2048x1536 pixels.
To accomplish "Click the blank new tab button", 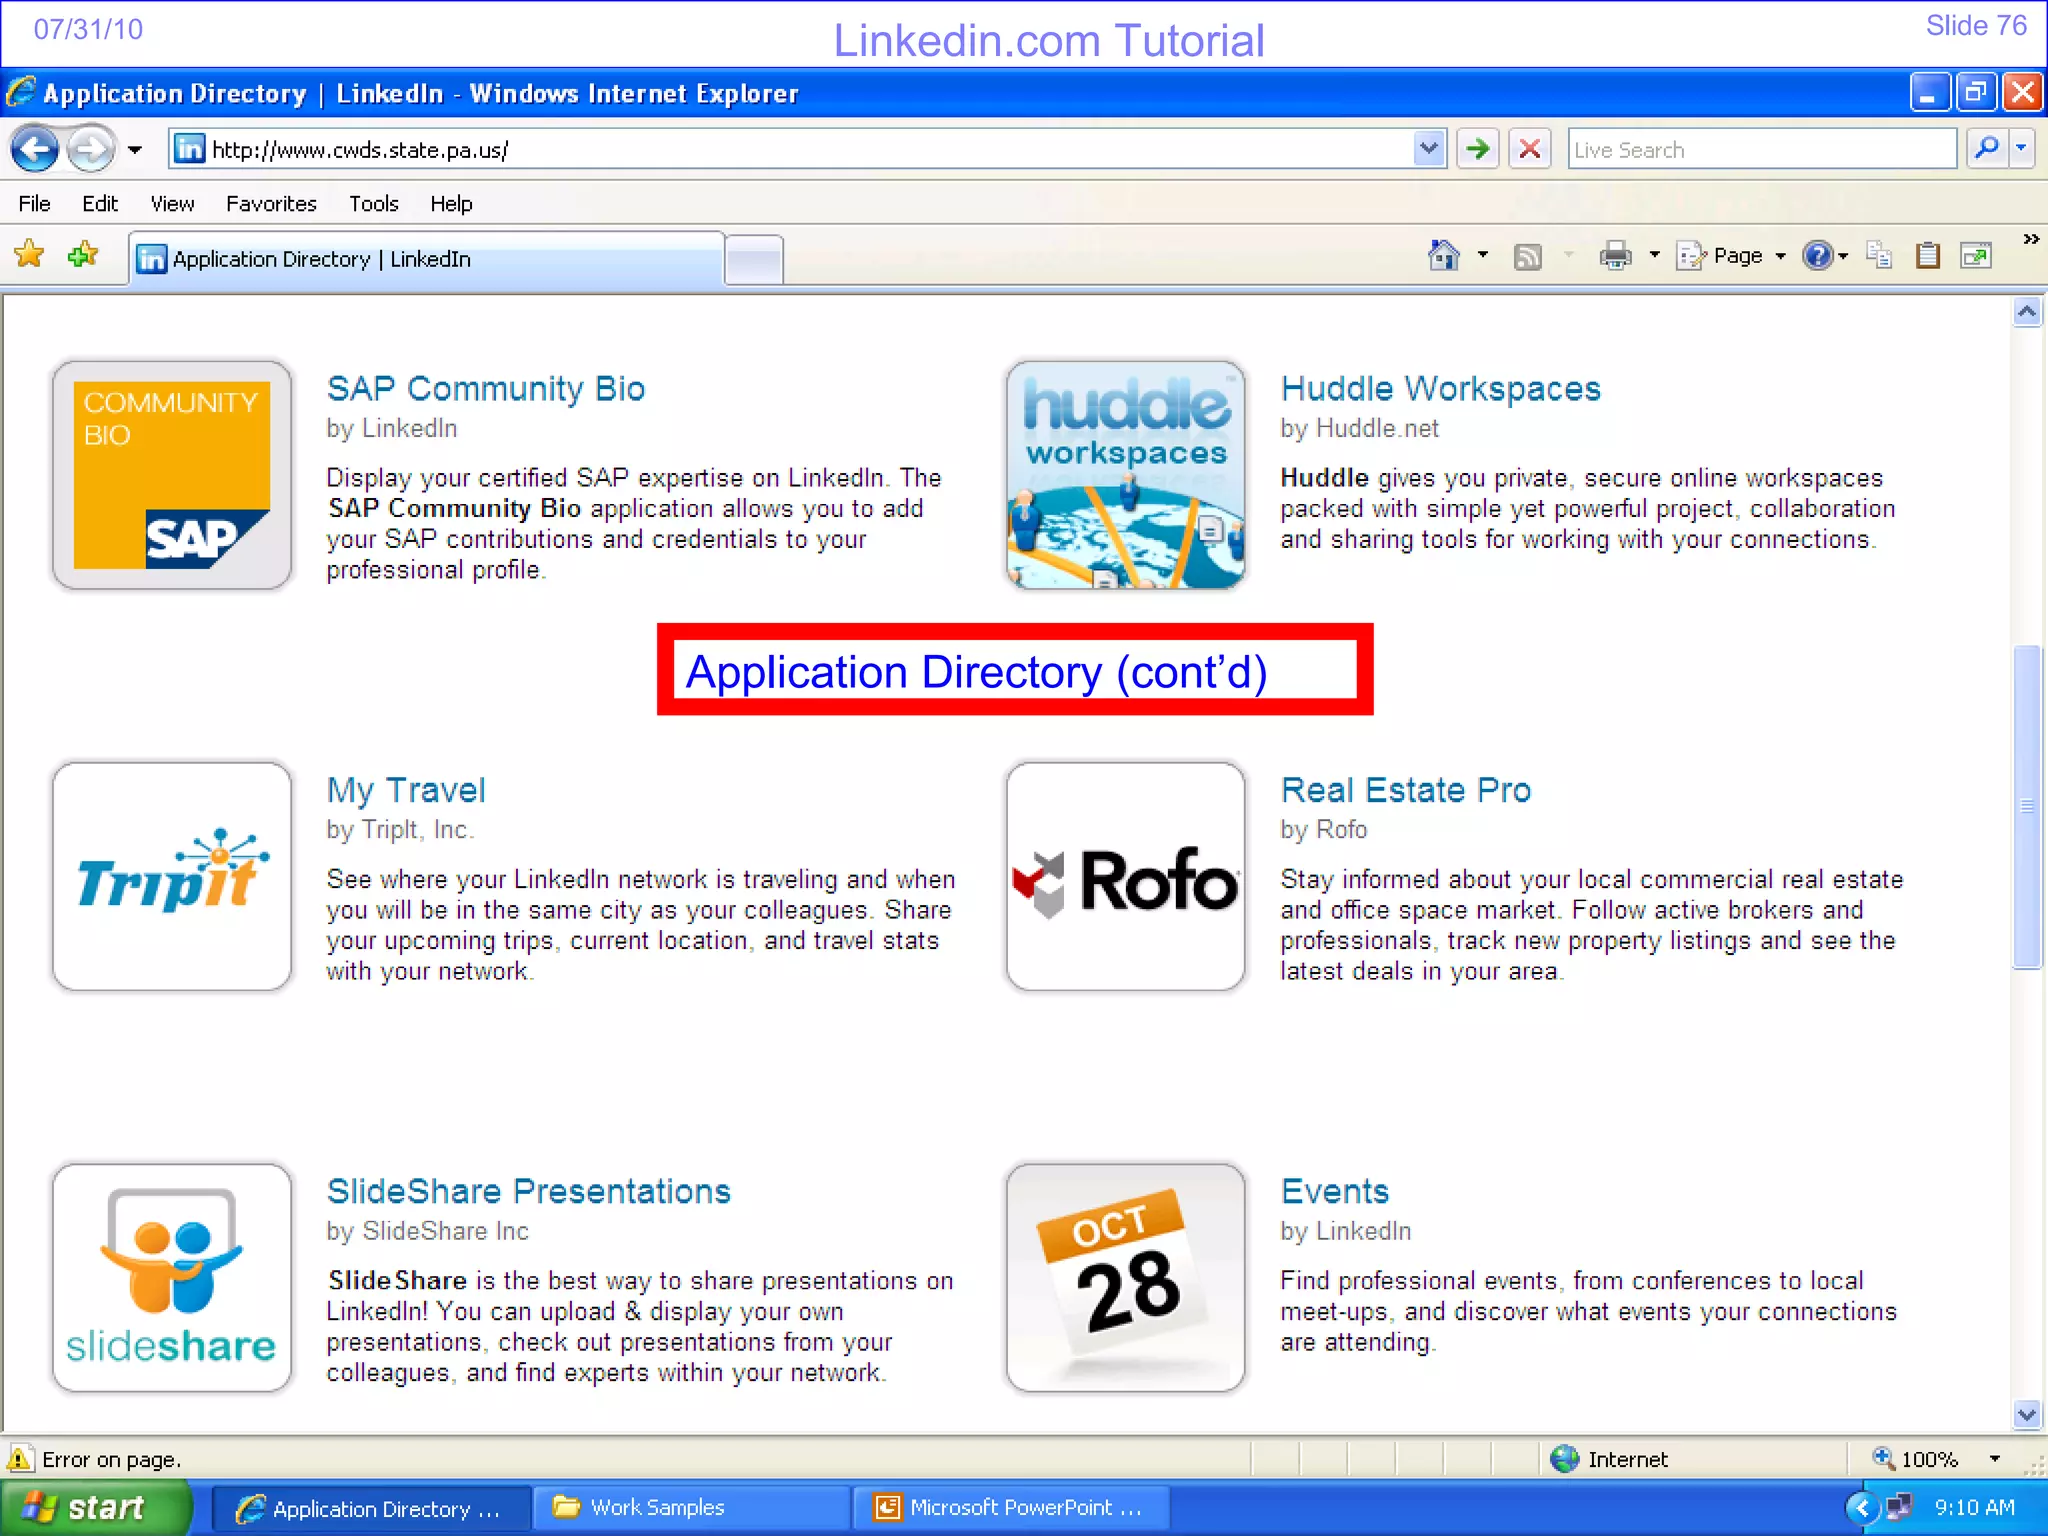I will [x=753, y=261].
